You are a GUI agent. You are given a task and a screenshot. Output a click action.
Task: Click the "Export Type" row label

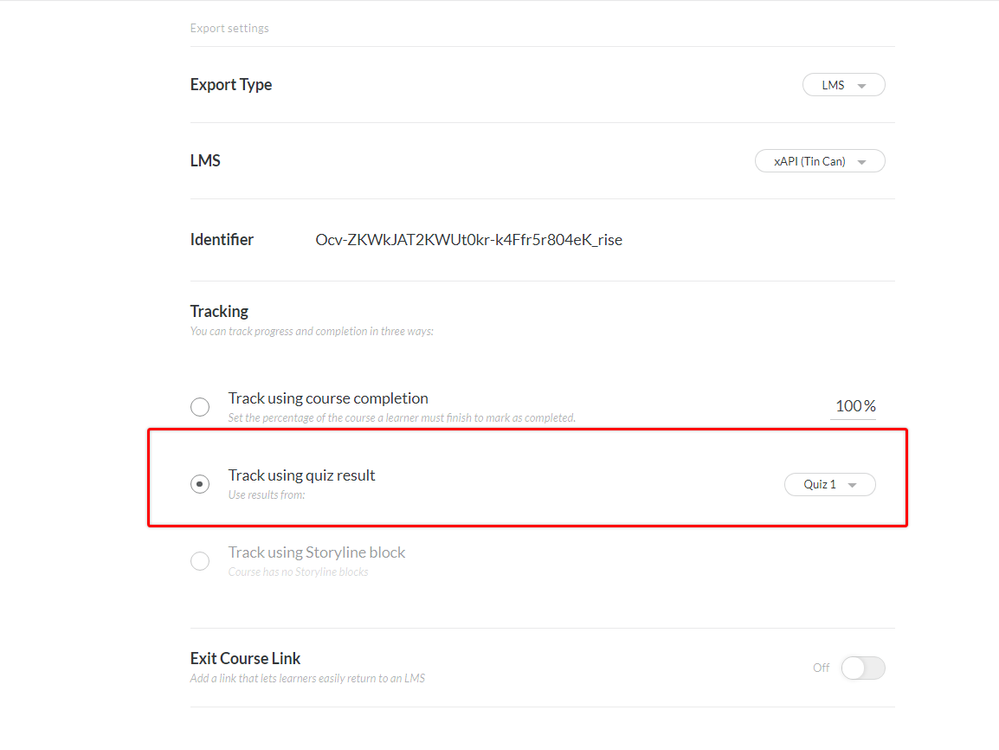[231, 85]
